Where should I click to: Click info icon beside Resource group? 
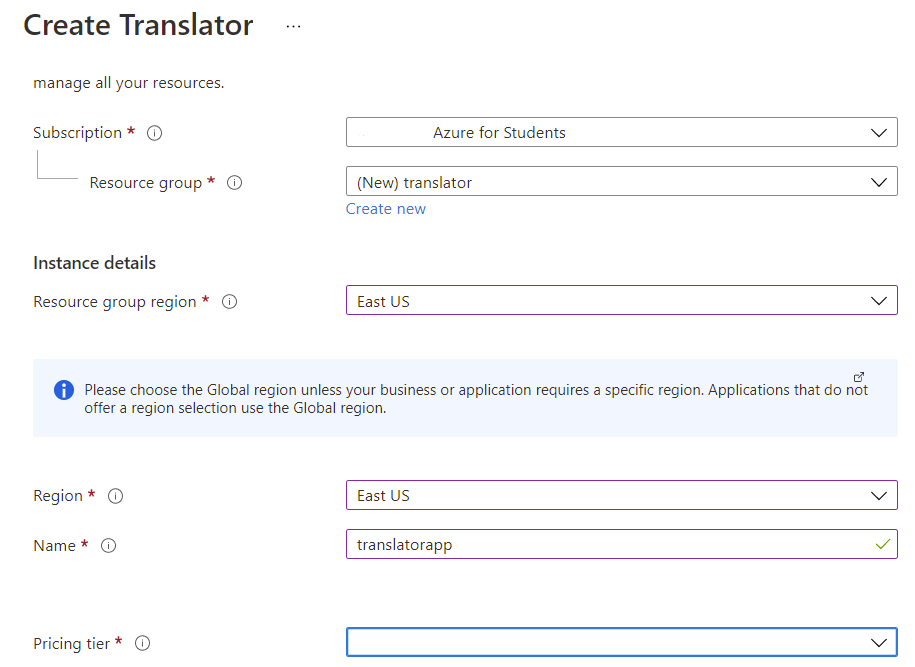[x=235, y=183]
